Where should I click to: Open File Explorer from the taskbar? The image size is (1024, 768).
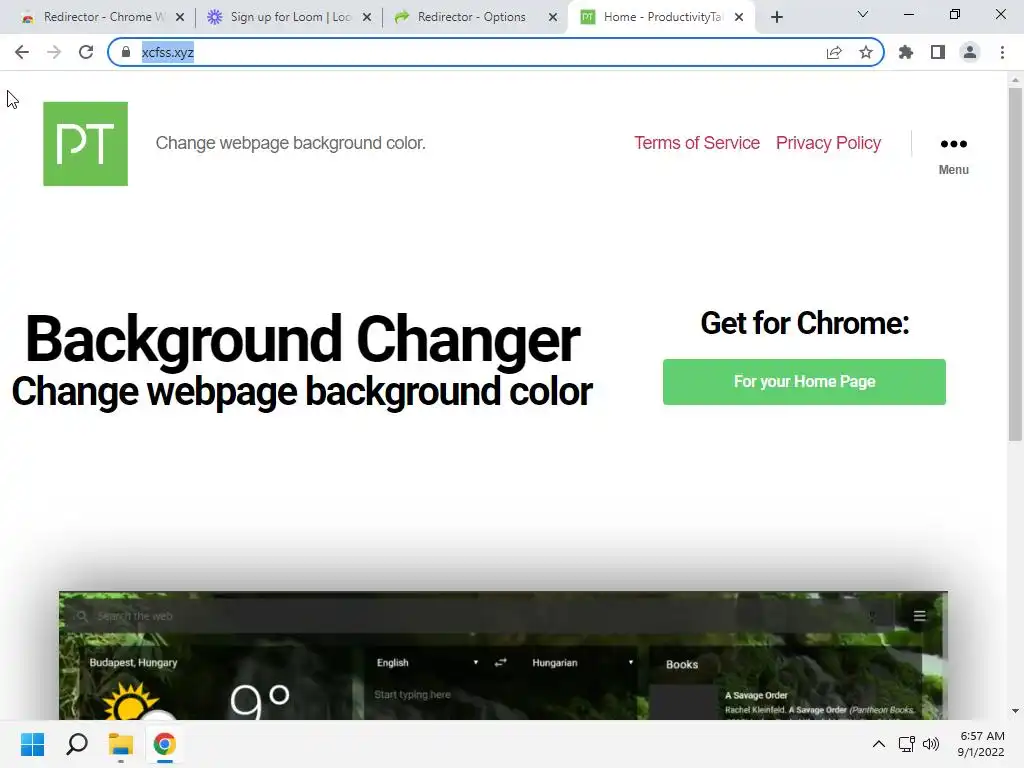pyautogui.click(x=121, y=744)
